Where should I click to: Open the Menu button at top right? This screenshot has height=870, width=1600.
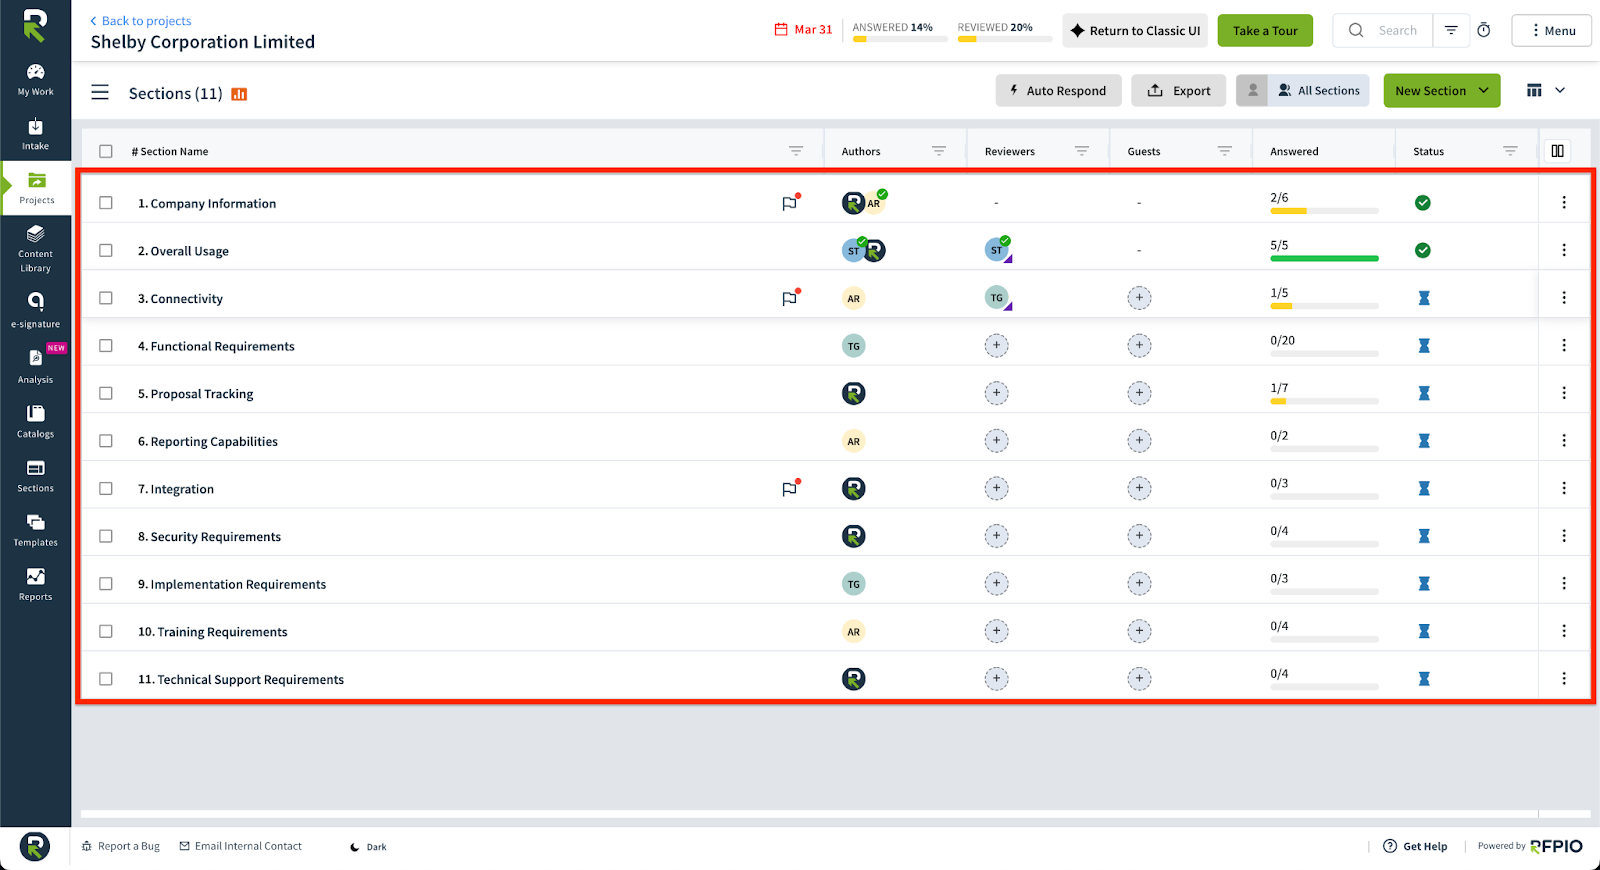tap(1552, 31)
